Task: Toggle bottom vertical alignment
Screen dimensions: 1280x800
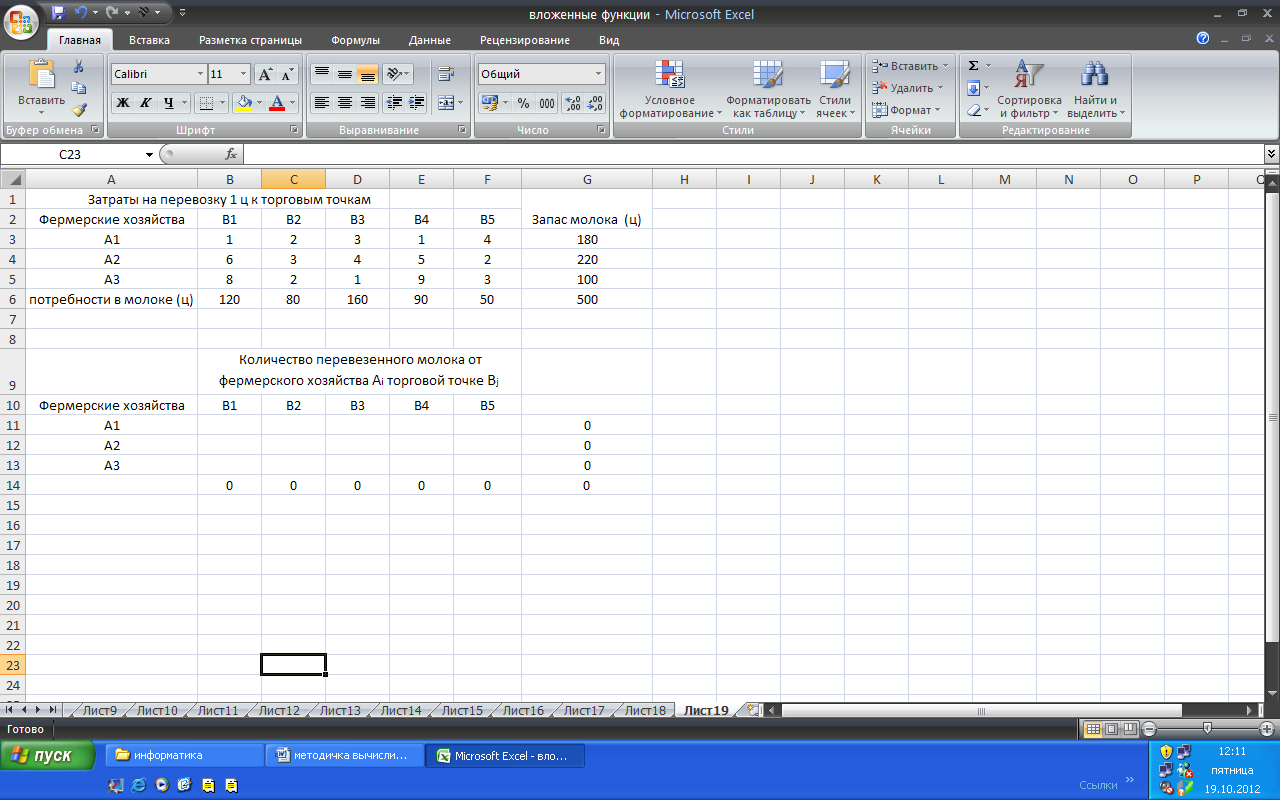Action: click(x=368, y=74)
